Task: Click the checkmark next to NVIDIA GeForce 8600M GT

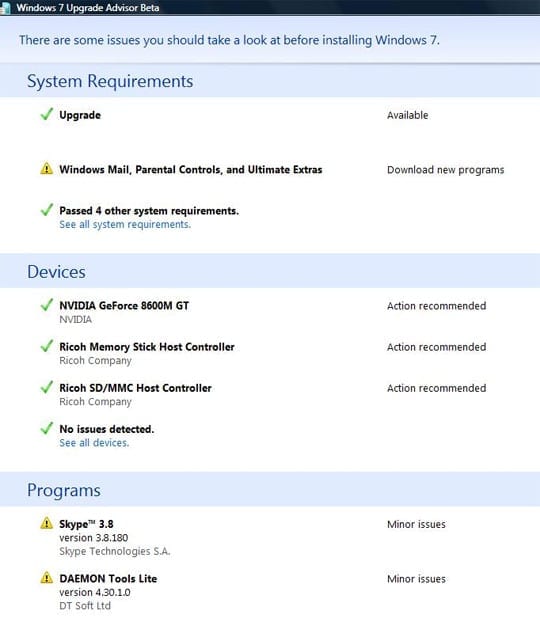Action: pyautogui.click(x=46, y=305)
